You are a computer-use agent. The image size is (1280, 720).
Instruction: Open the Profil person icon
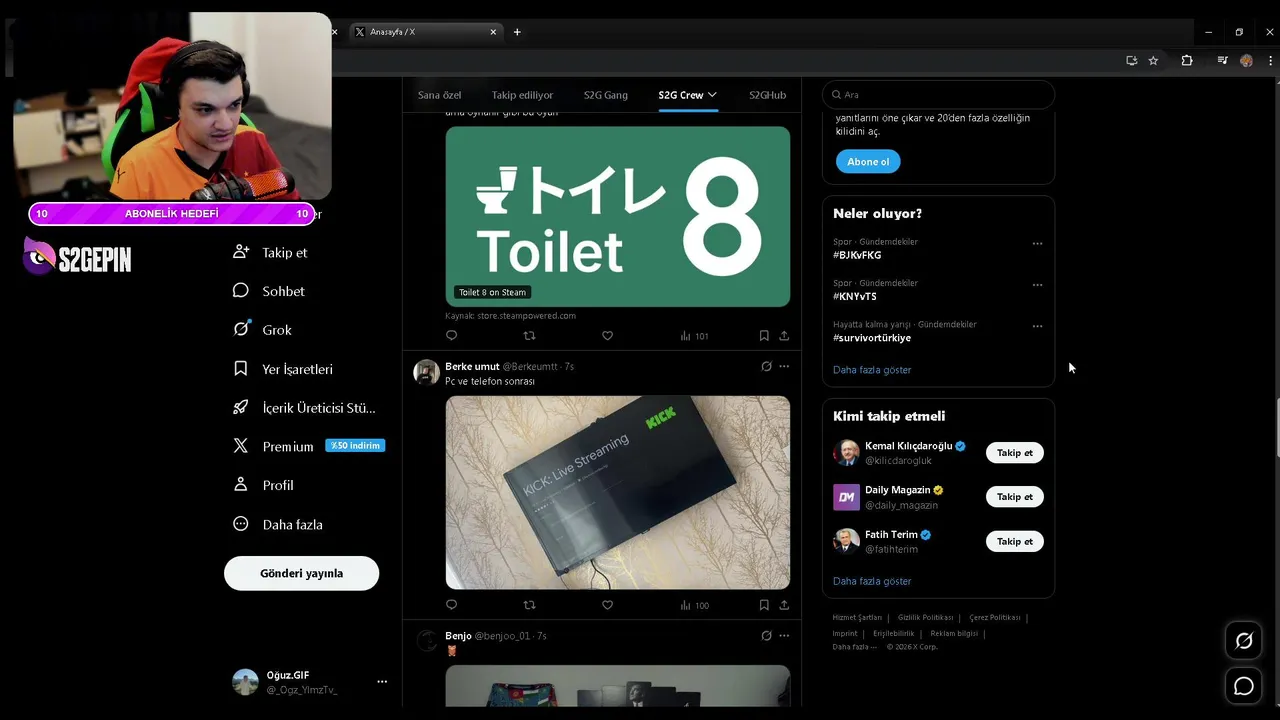(240, 484)
